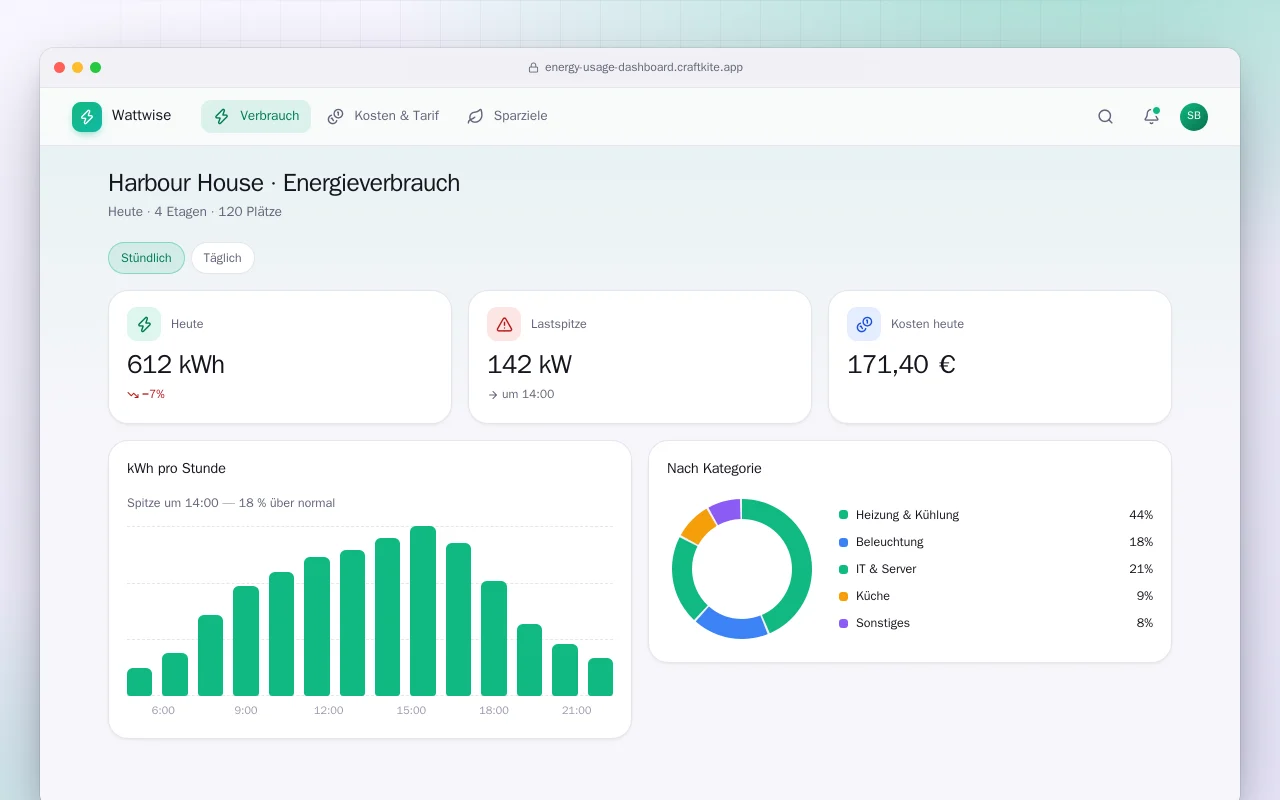Click the lock icon in address bar
The image size is (1280, 800).
[534, 68]
